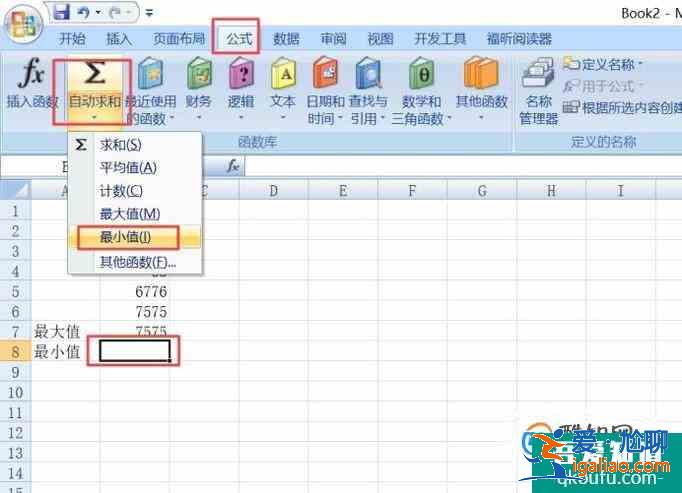Click cell containing 7575 in row 6
682x493 pixels.
[135, 312]
